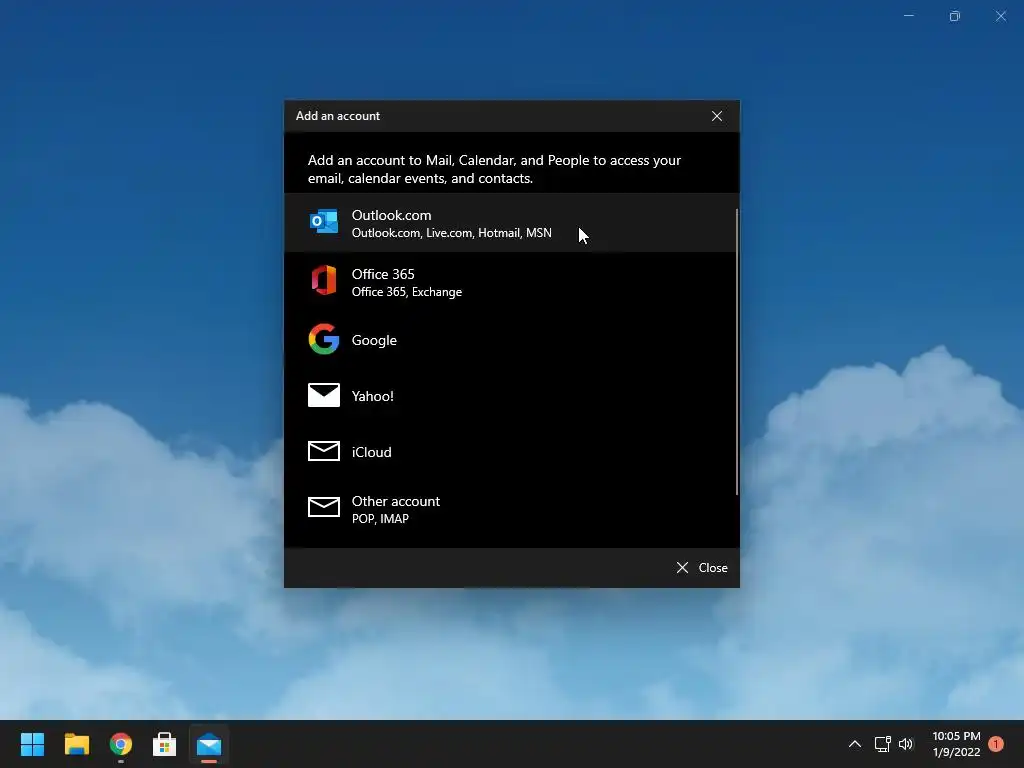Click the account list scrollbar

(737, 351)
